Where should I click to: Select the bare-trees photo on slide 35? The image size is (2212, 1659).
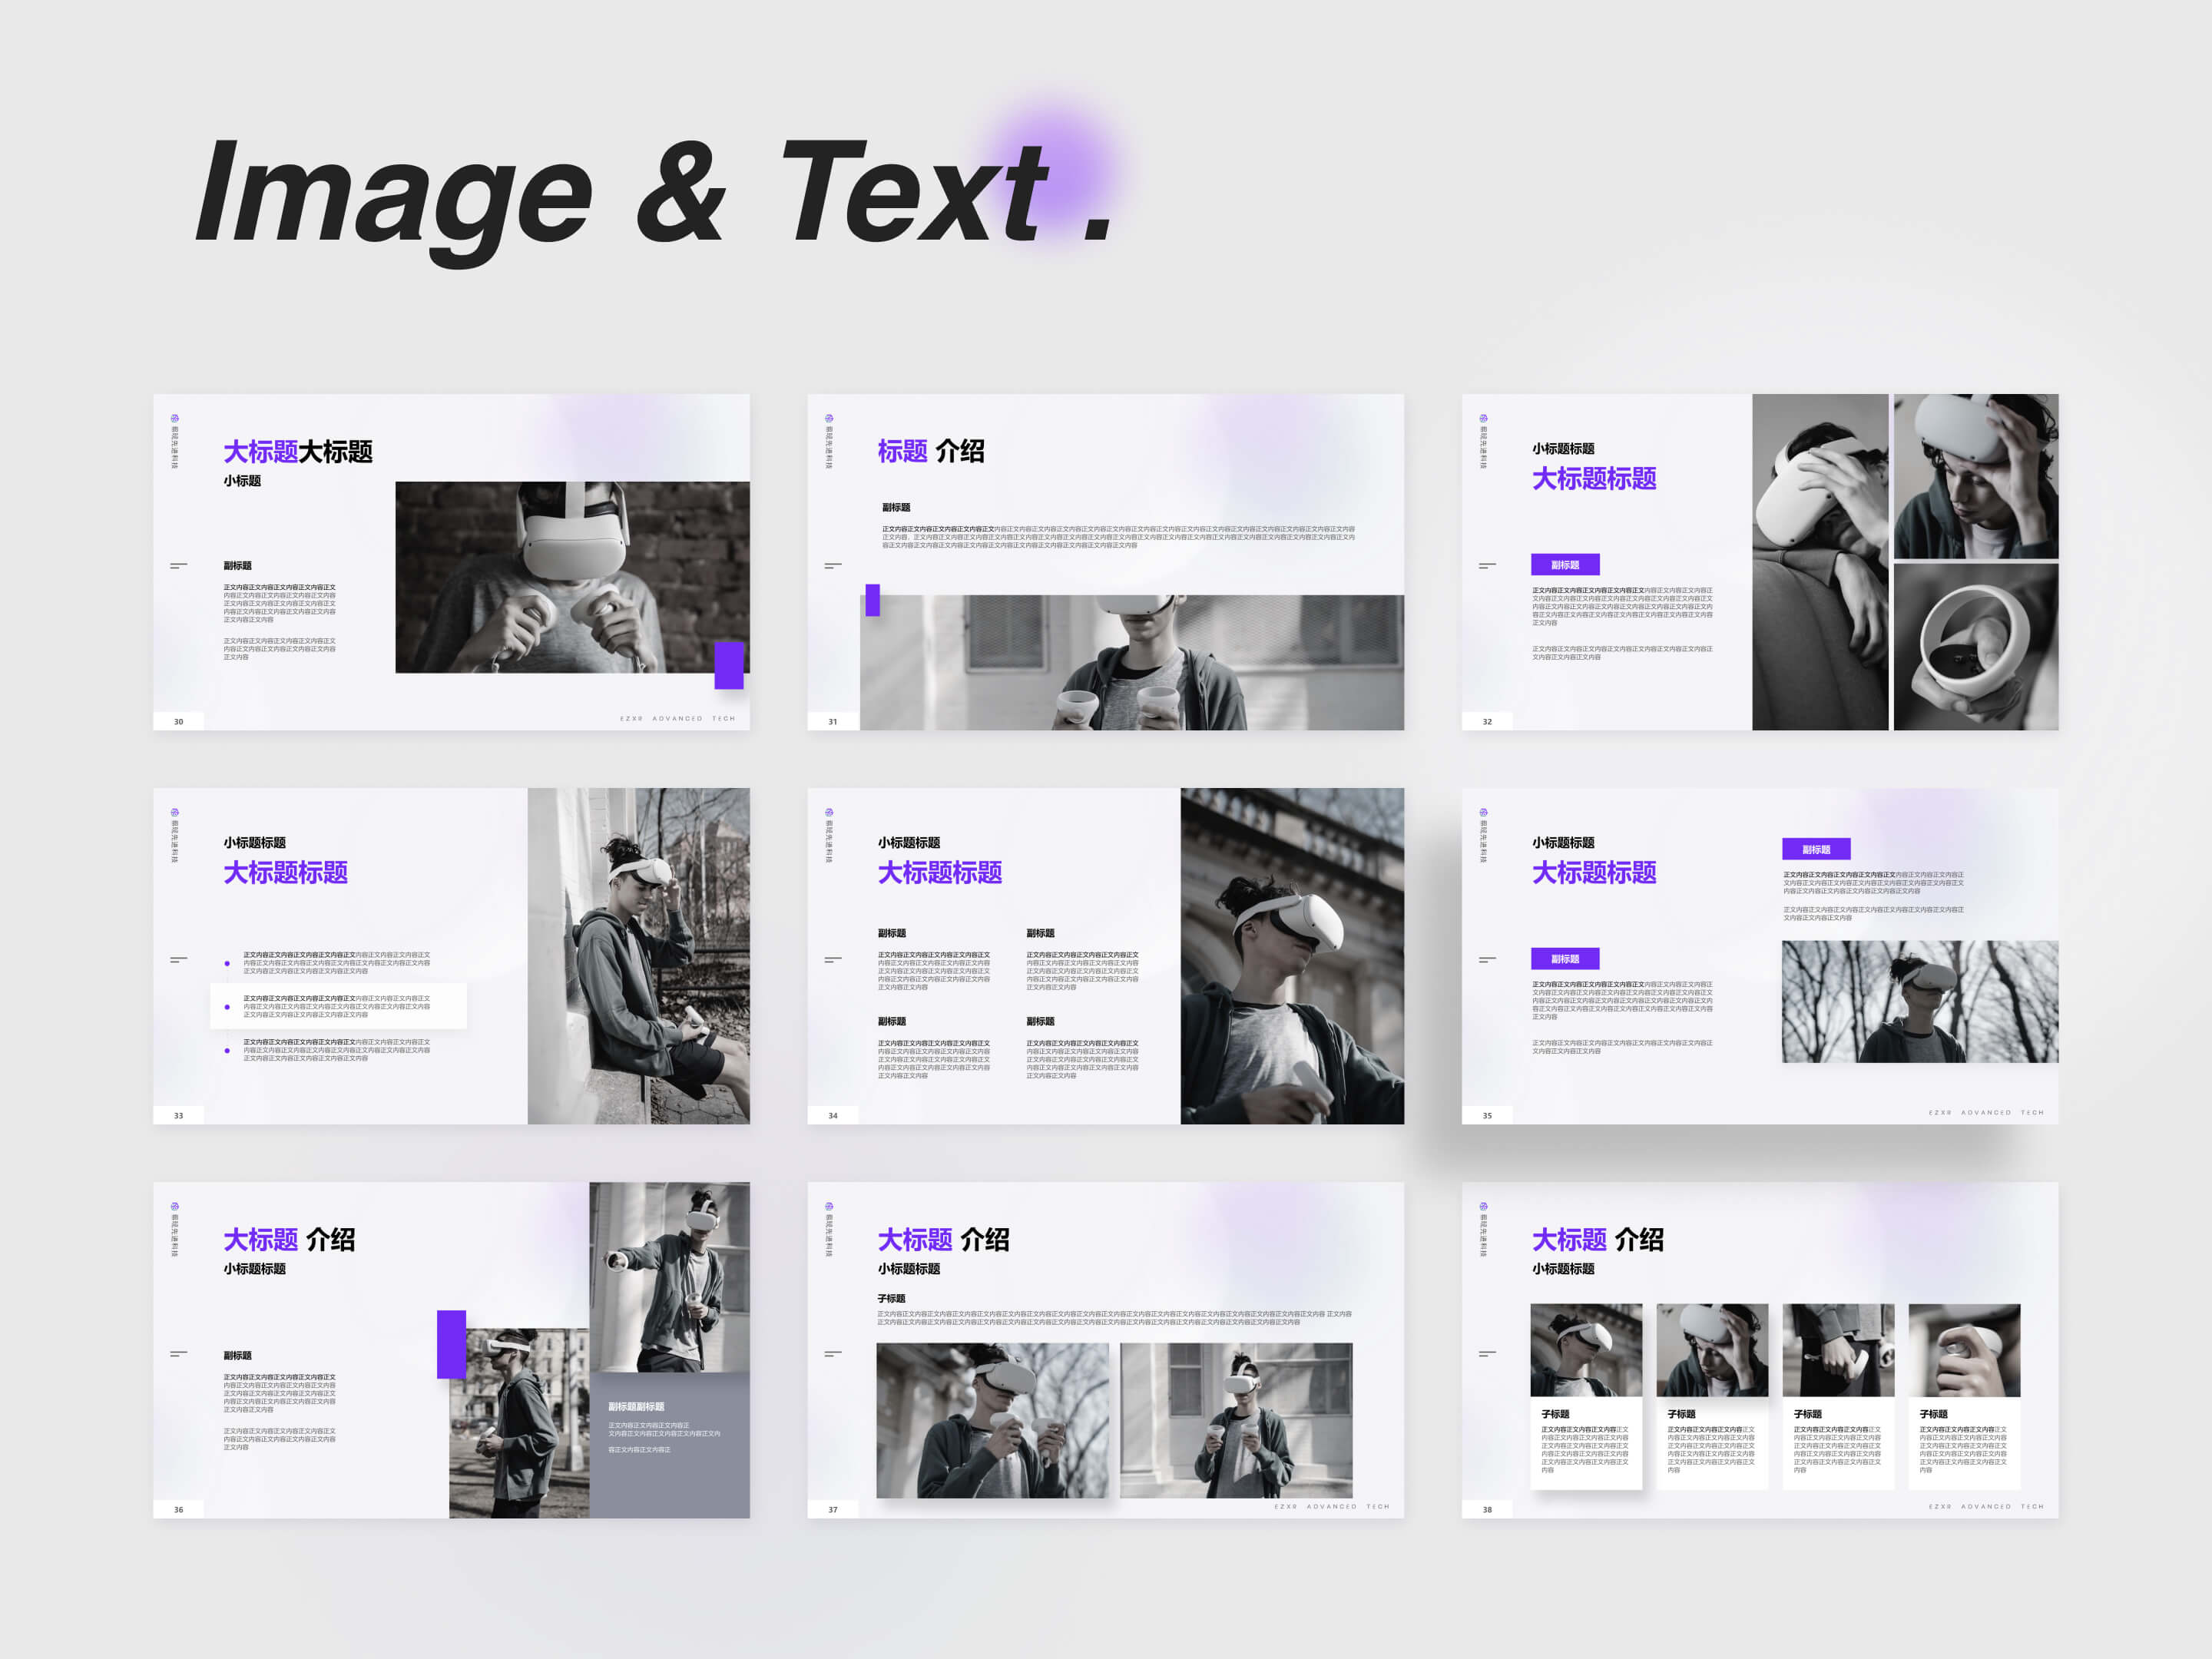tap(1920, 1001)
